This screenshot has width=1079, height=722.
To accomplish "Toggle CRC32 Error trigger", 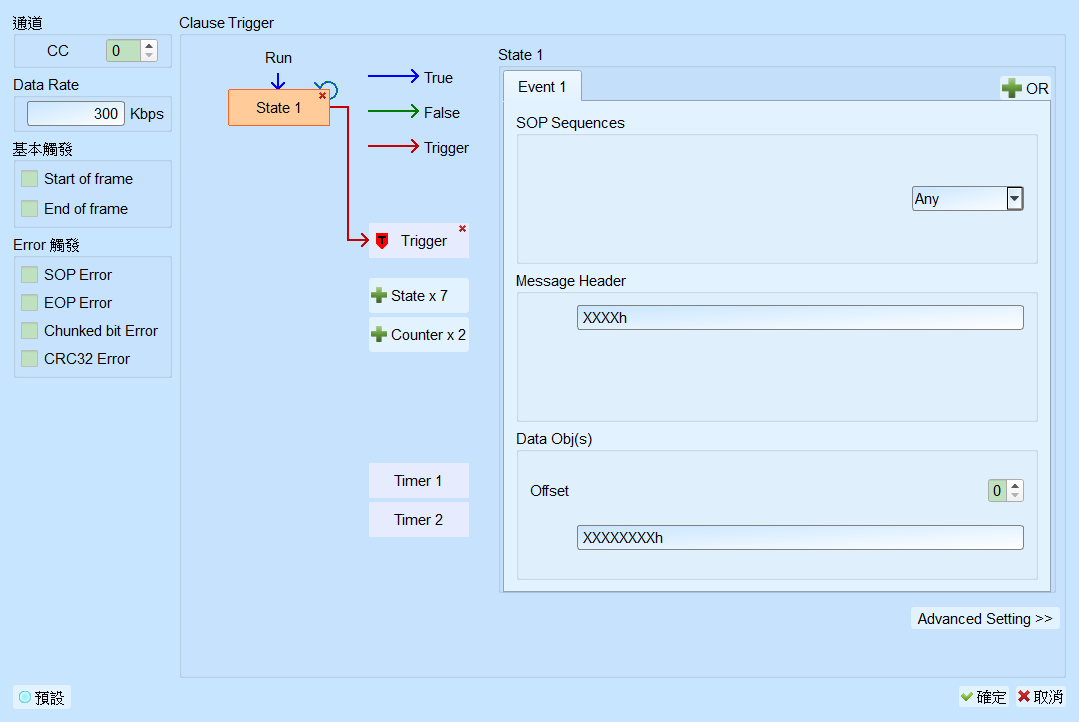I will coord(30,359).
